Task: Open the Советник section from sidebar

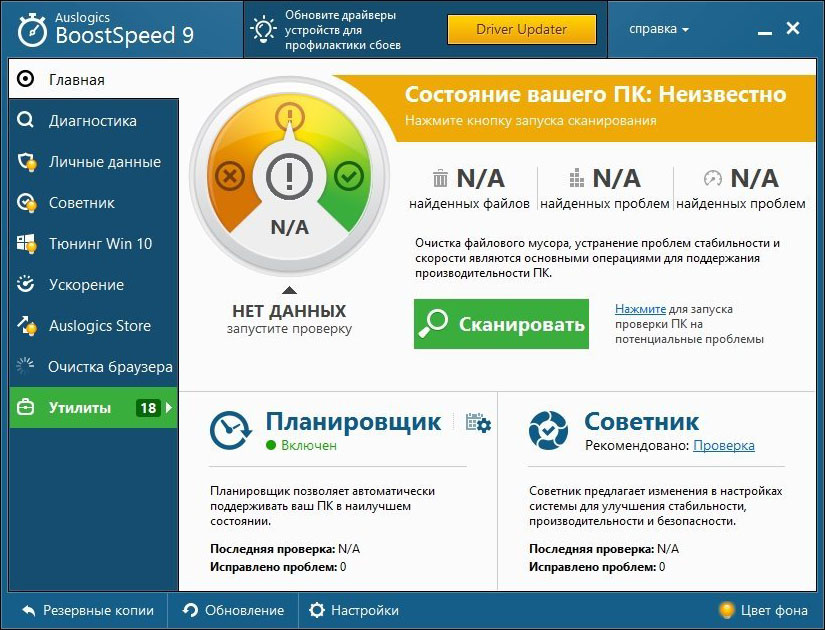Action: 25,202
